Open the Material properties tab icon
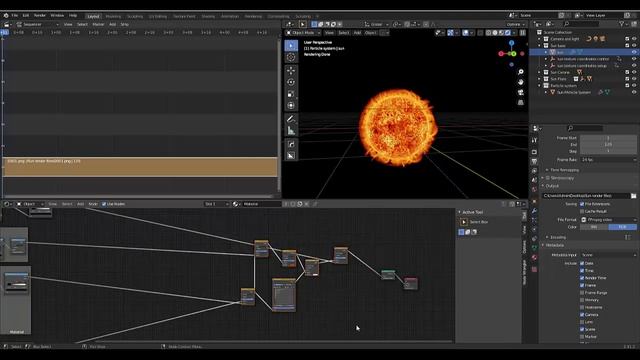 coord(534,258)
